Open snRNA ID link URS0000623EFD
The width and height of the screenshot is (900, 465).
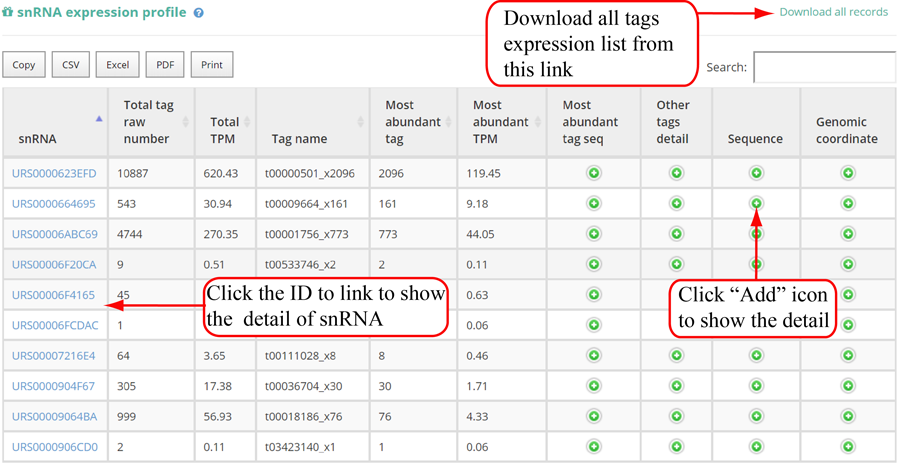click(x=54, y=174)
